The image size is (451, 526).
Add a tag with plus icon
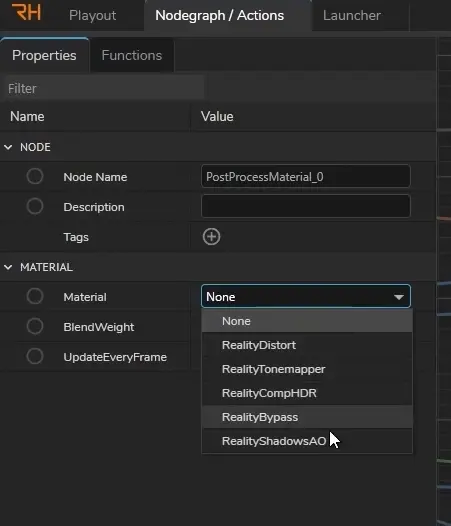(211, 237)
